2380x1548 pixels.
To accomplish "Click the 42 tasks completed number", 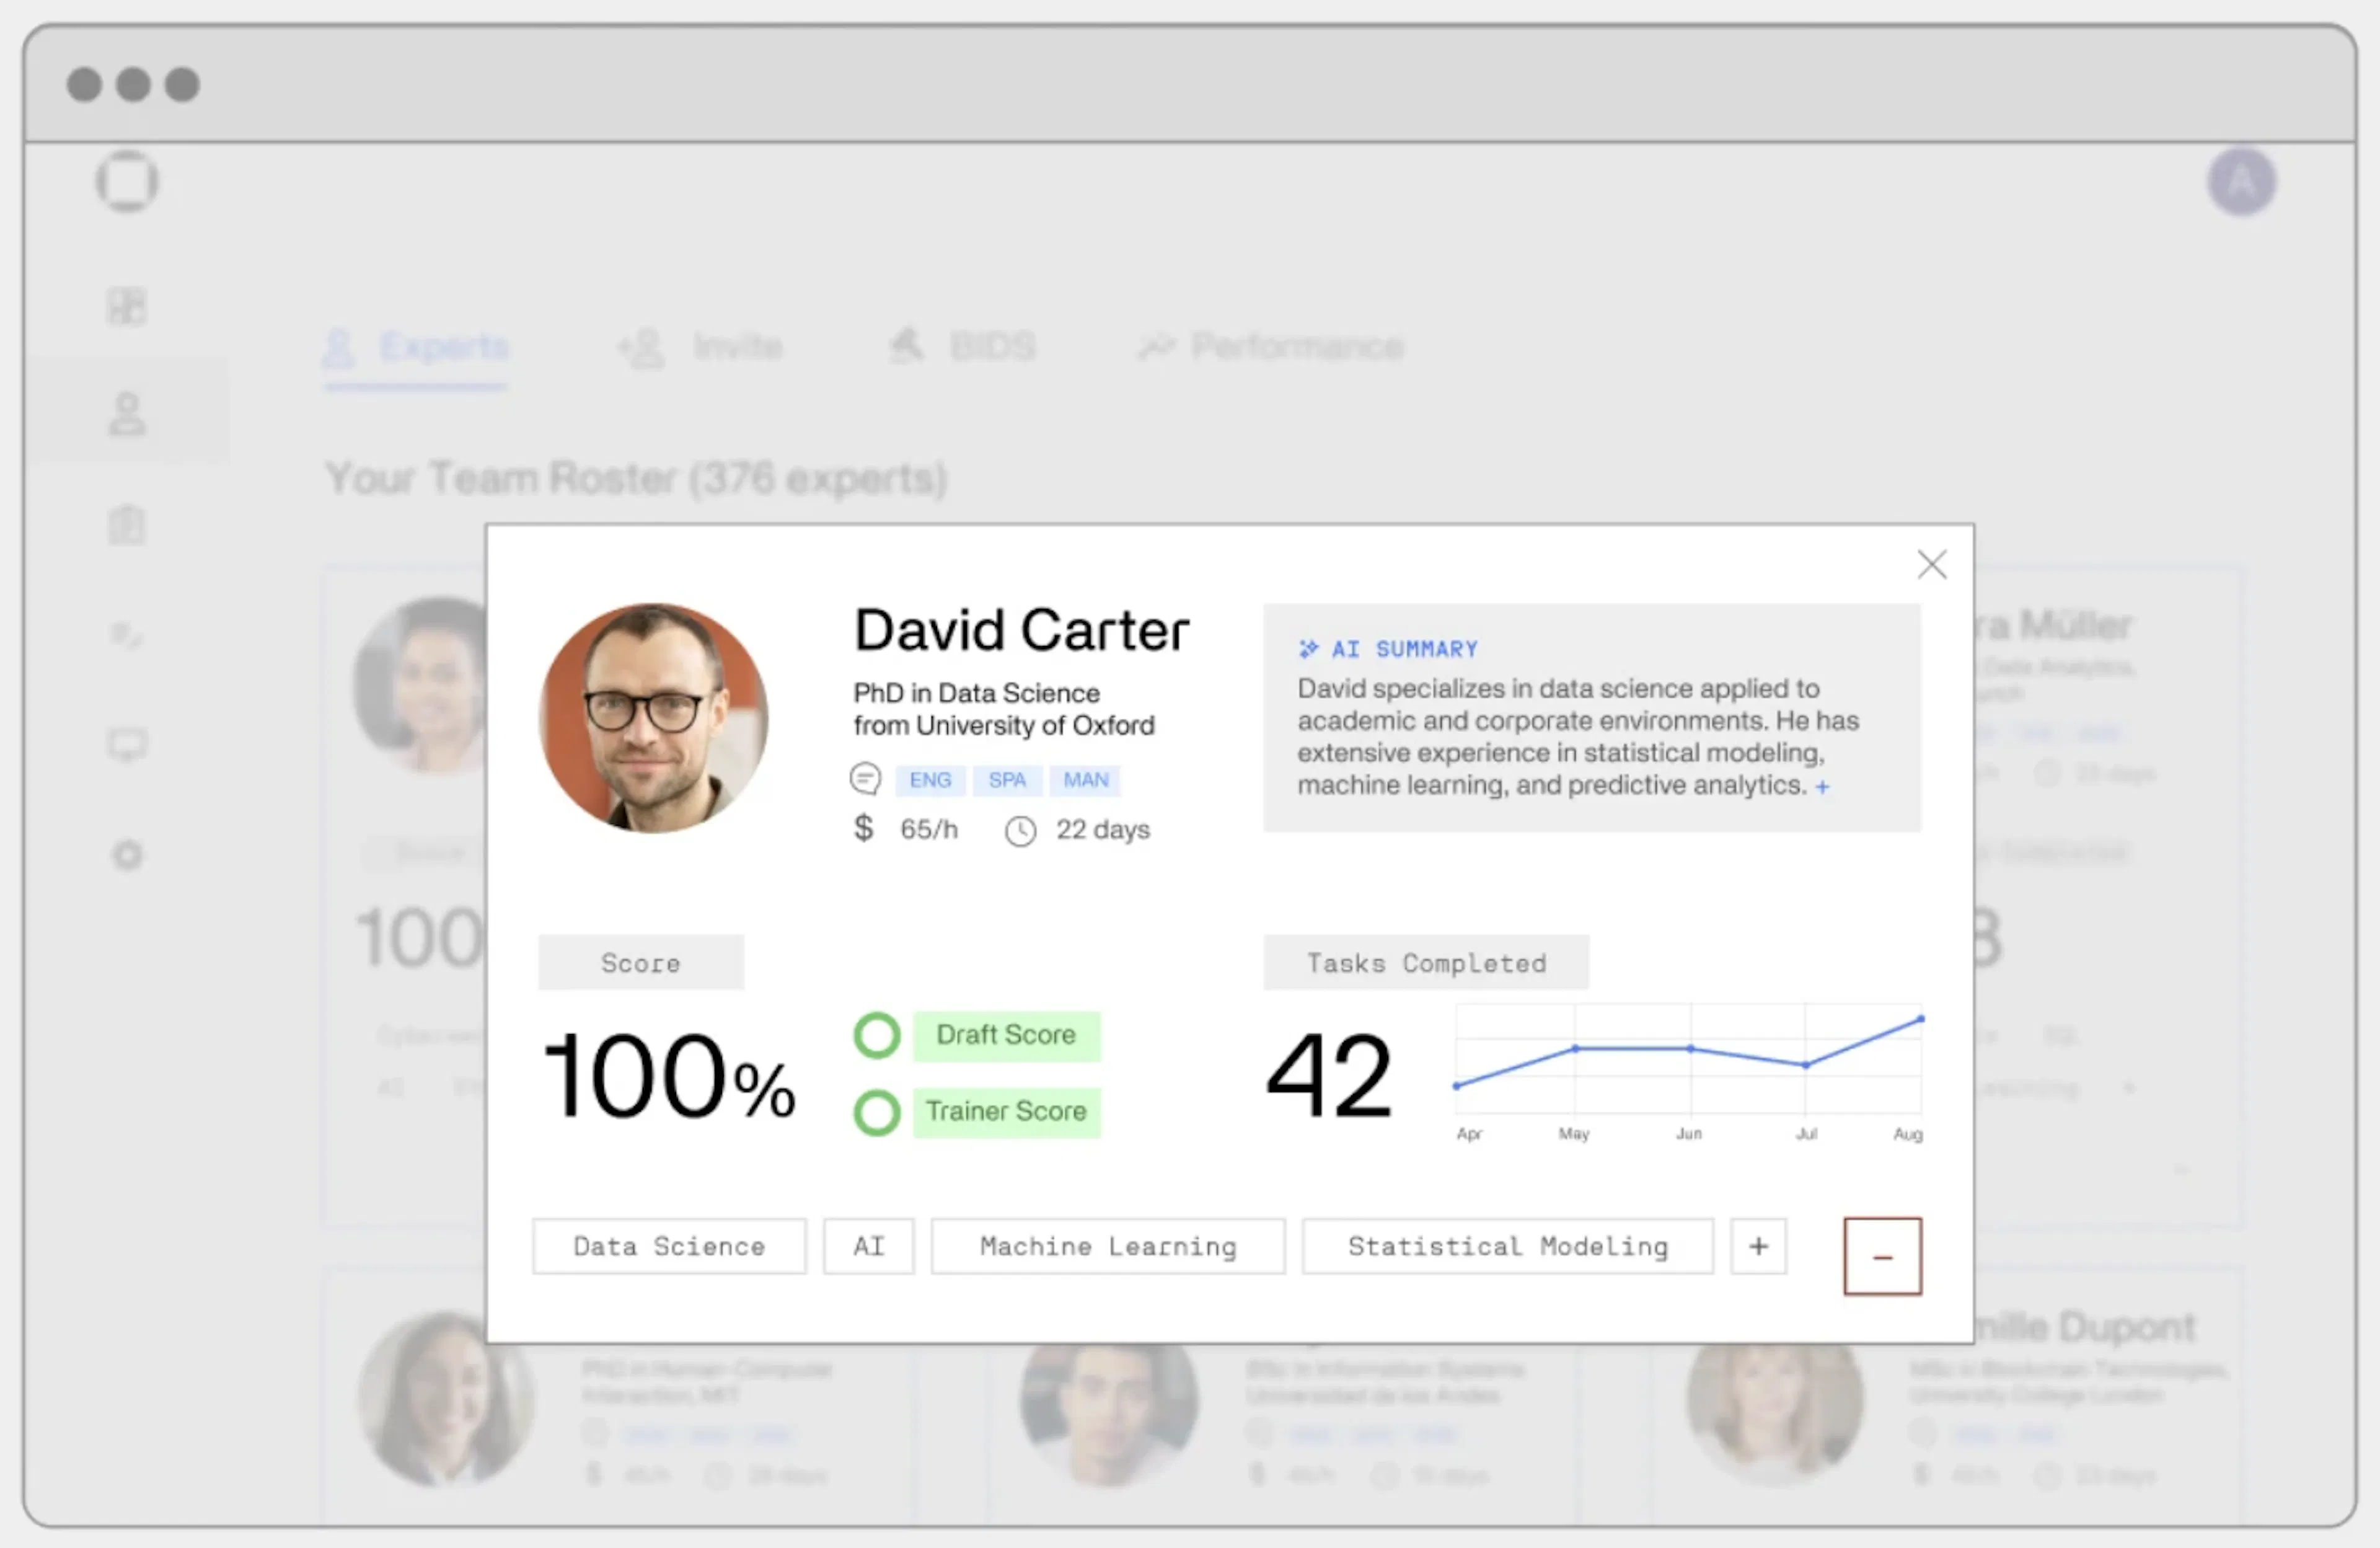I will (1329, 1076).
